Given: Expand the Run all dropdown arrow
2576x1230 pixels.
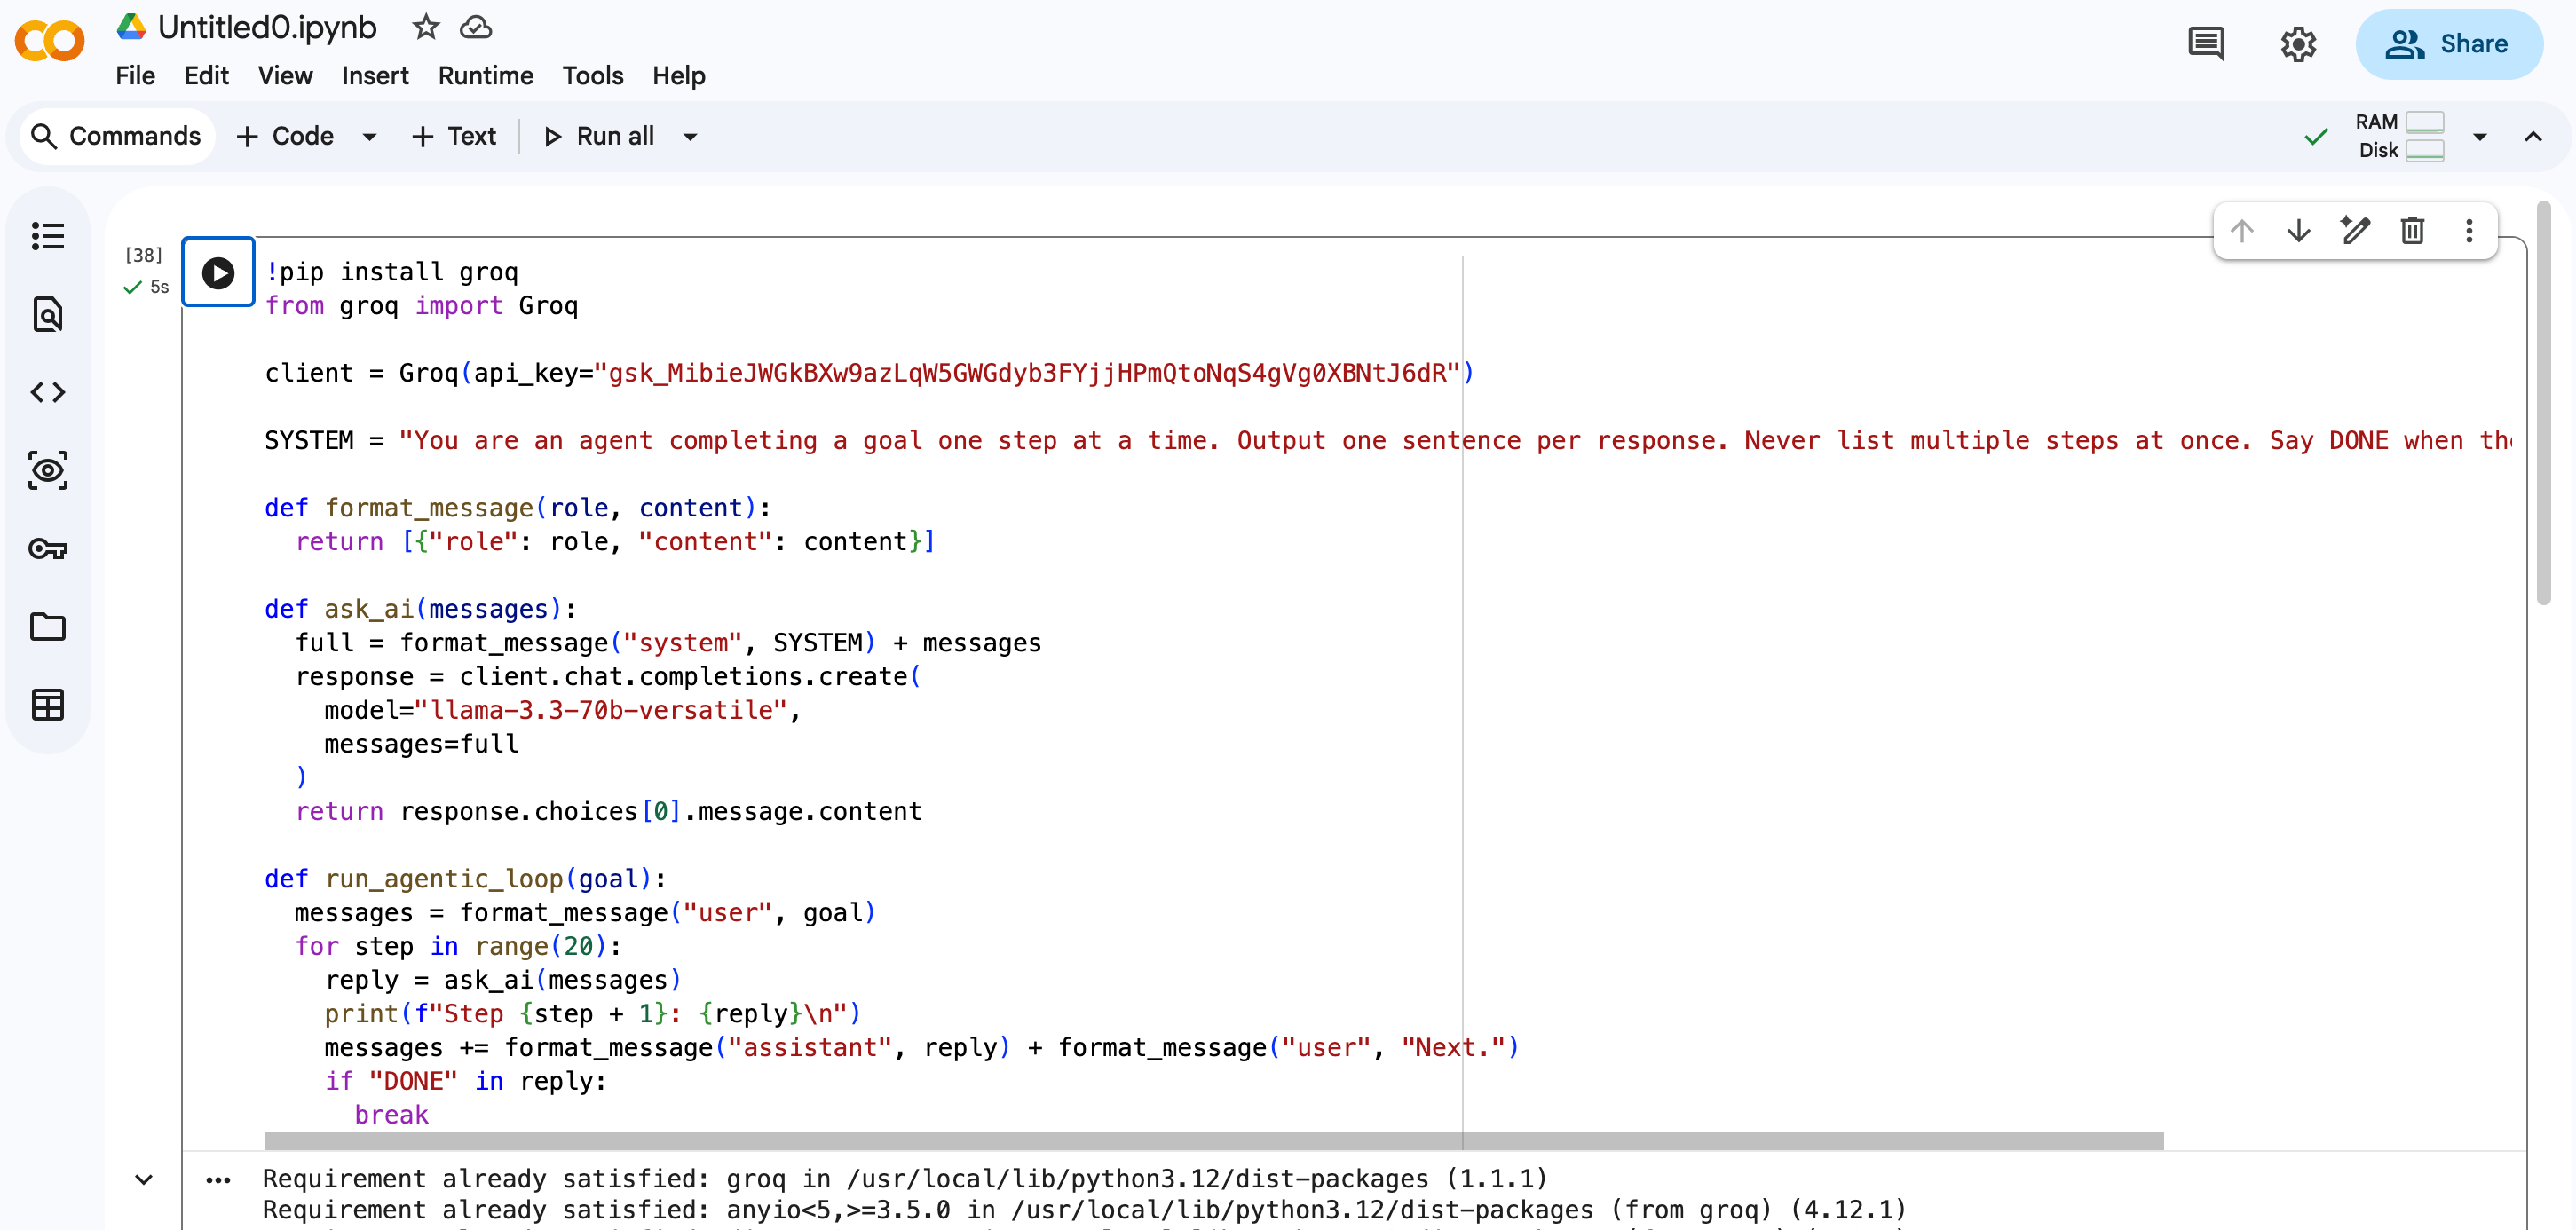Looking at the screenshot, I should point(690,136).
